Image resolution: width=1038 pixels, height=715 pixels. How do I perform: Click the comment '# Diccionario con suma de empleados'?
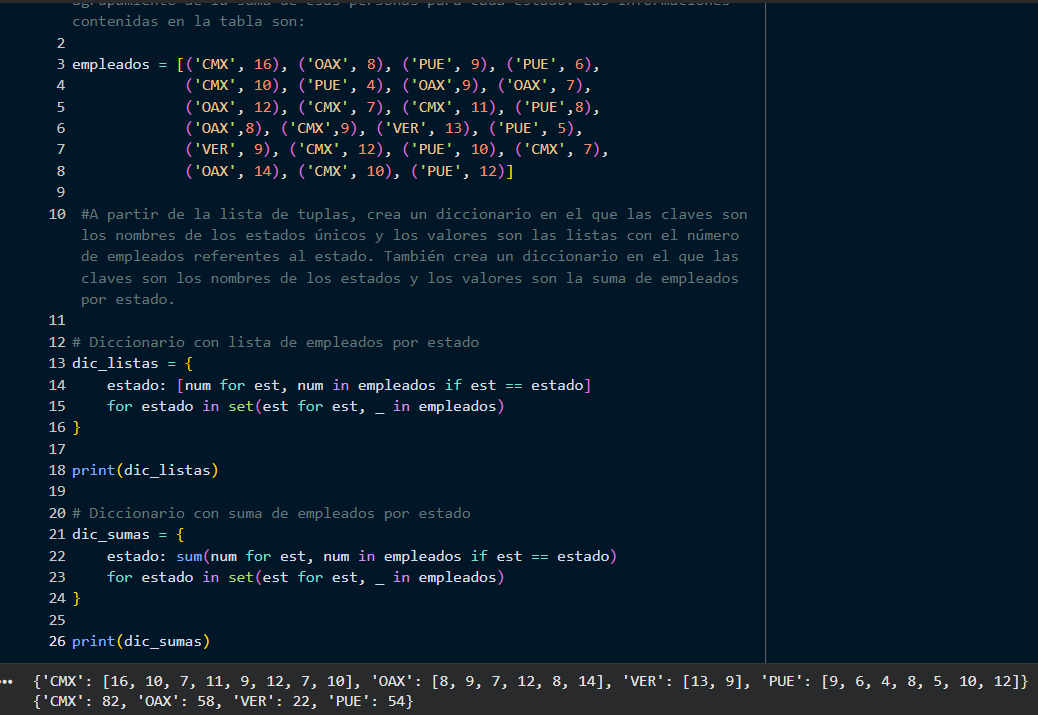pyautogui.click(x=271, y=513)
